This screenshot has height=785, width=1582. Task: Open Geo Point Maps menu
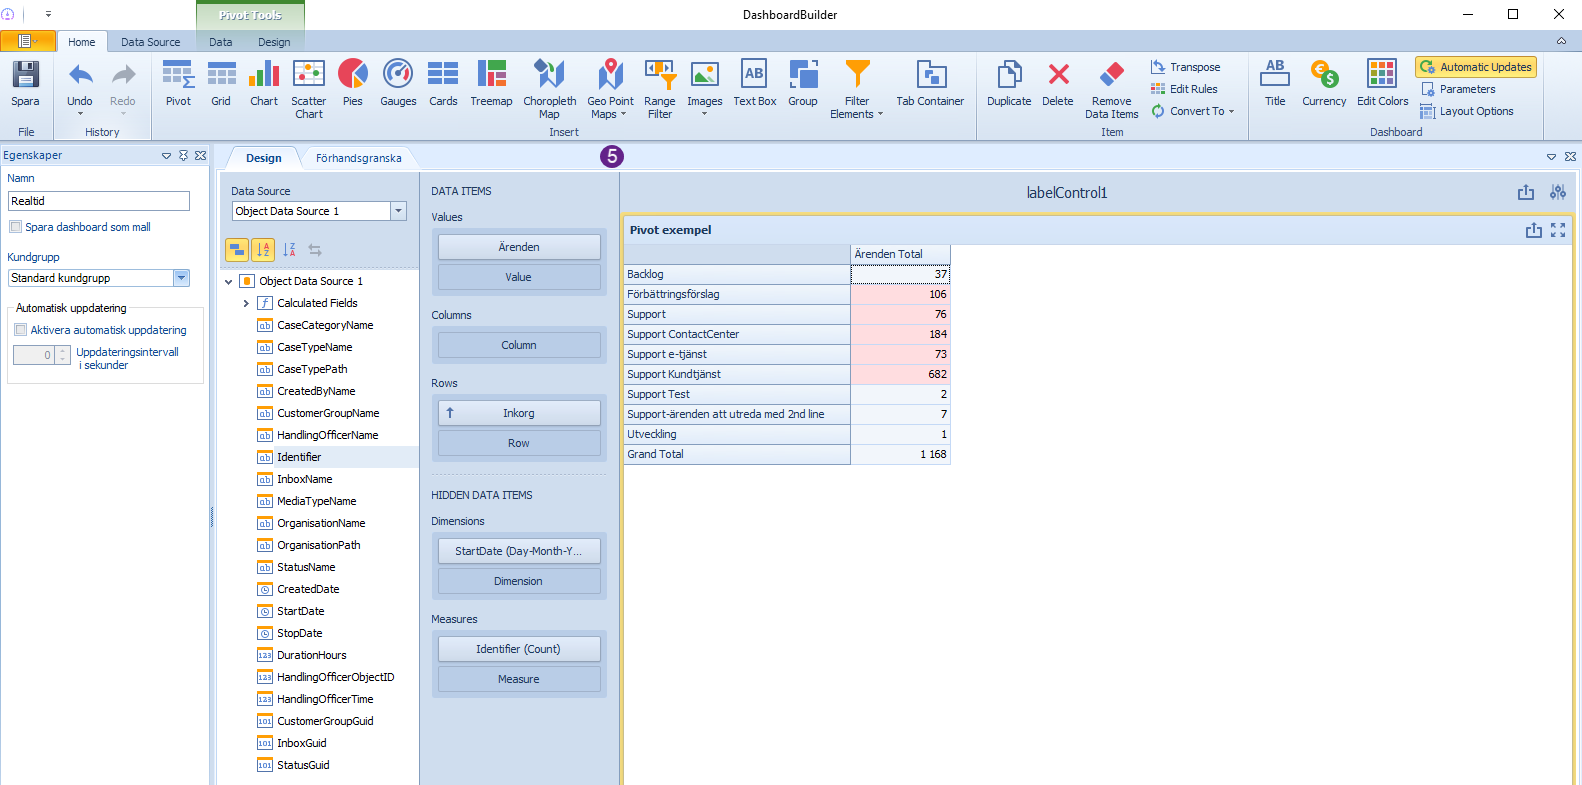click(610, 89)
